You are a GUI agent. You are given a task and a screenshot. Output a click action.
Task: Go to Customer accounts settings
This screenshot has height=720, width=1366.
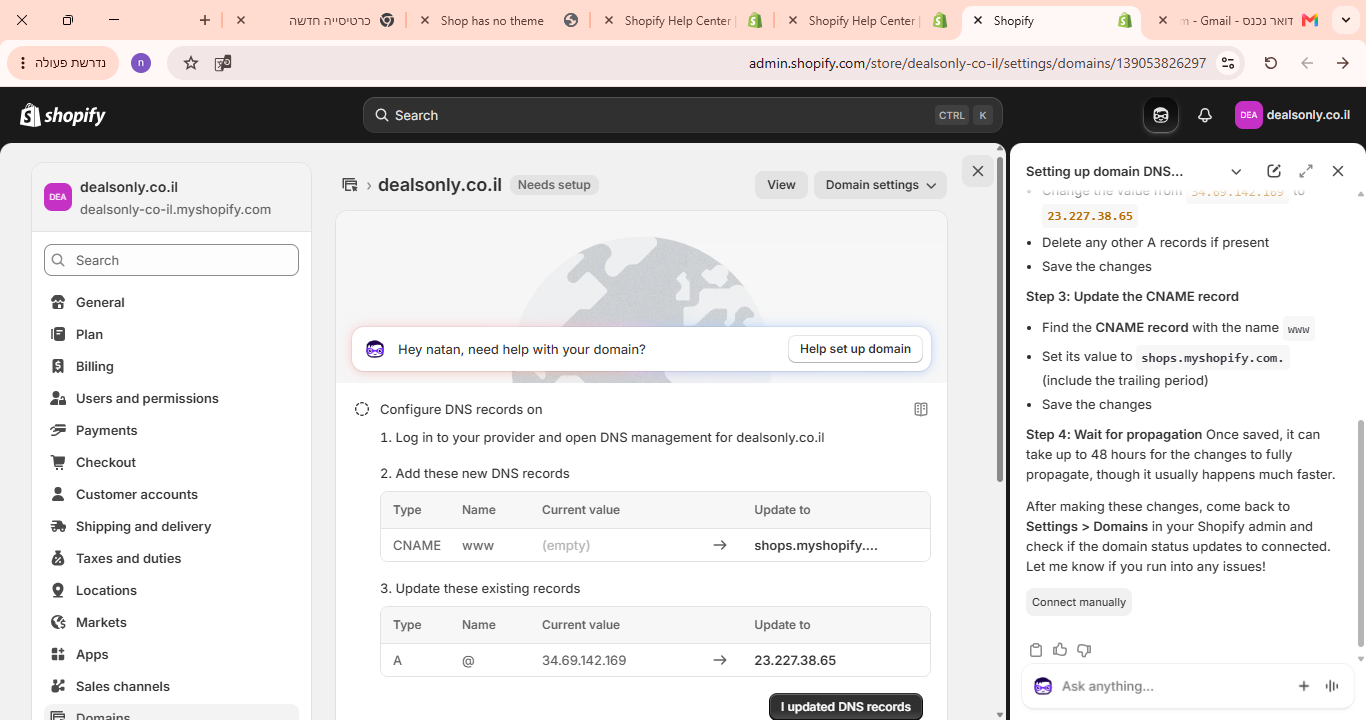[x=171, y=494]
